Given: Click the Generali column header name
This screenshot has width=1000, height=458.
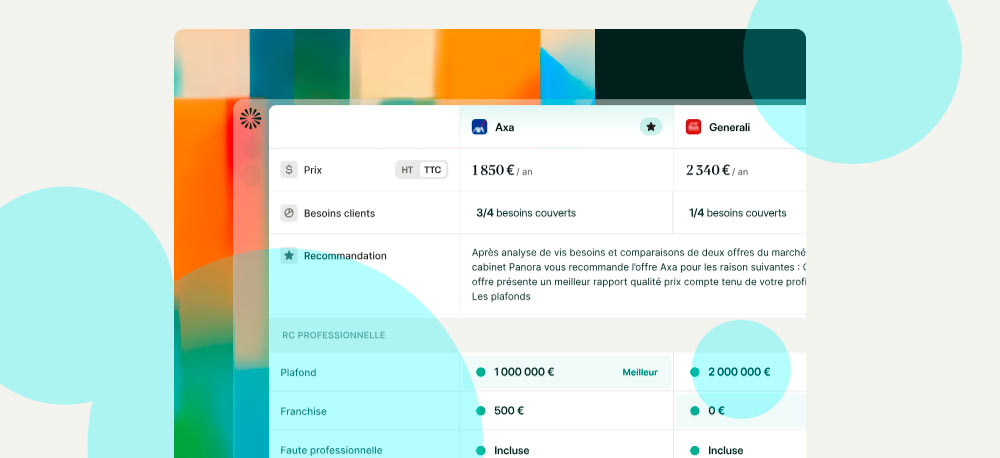Looking at the screenshot, I should 729,128.
